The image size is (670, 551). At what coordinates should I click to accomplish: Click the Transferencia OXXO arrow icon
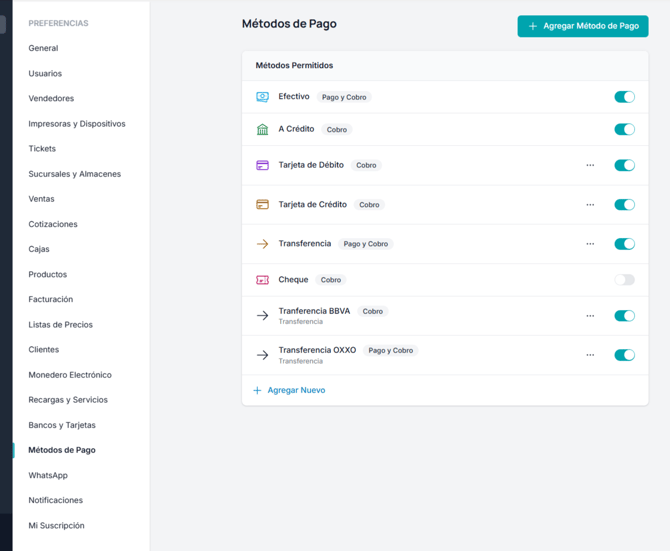(262, 355)
